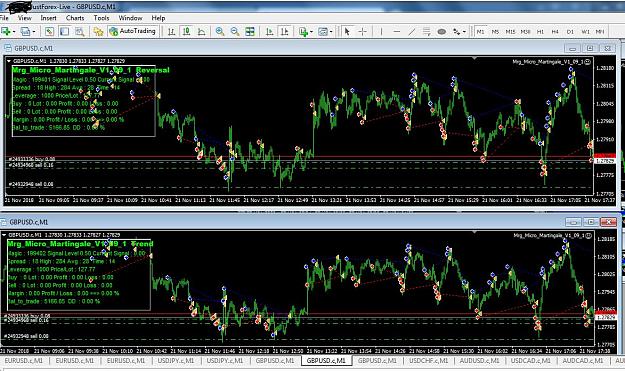Viewport: 625px width, 371px height.
Task: Expand the bottom chart's GBPUSD.c,M1 title triangle
Action: (x=4, y=235)
